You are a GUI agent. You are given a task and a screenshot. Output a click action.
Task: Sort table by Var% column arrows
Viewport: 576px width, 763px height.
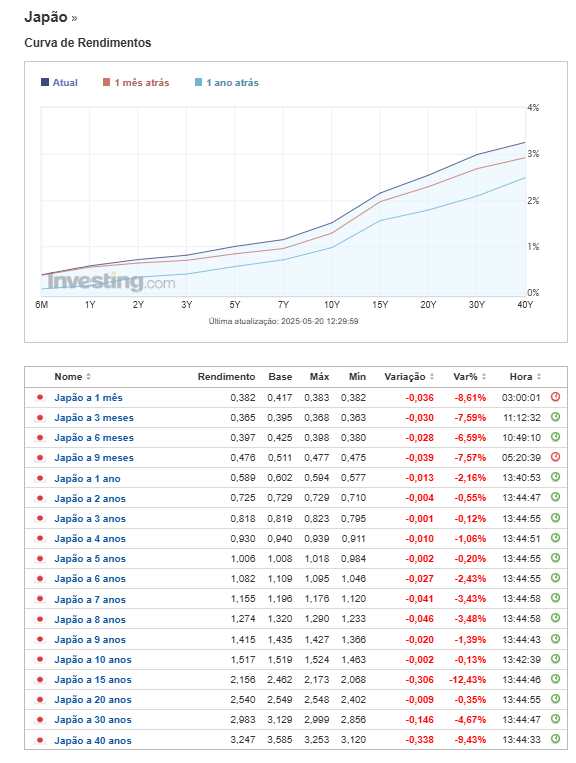click(484, 377)
